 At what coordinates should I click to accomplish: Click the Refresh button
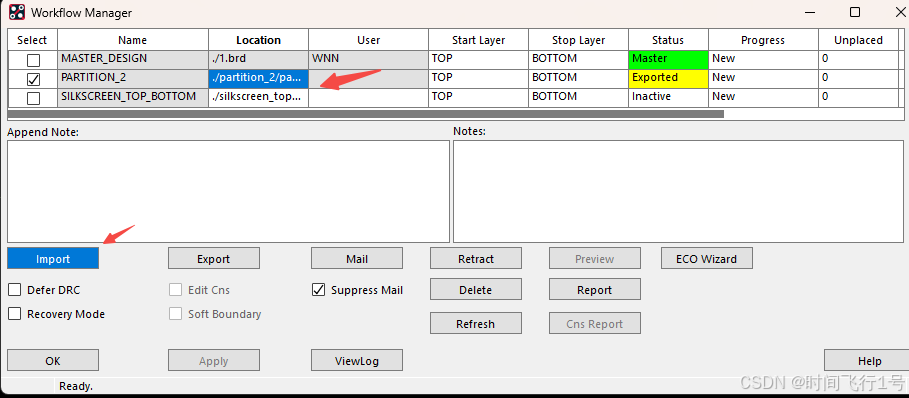click(475, 323)
